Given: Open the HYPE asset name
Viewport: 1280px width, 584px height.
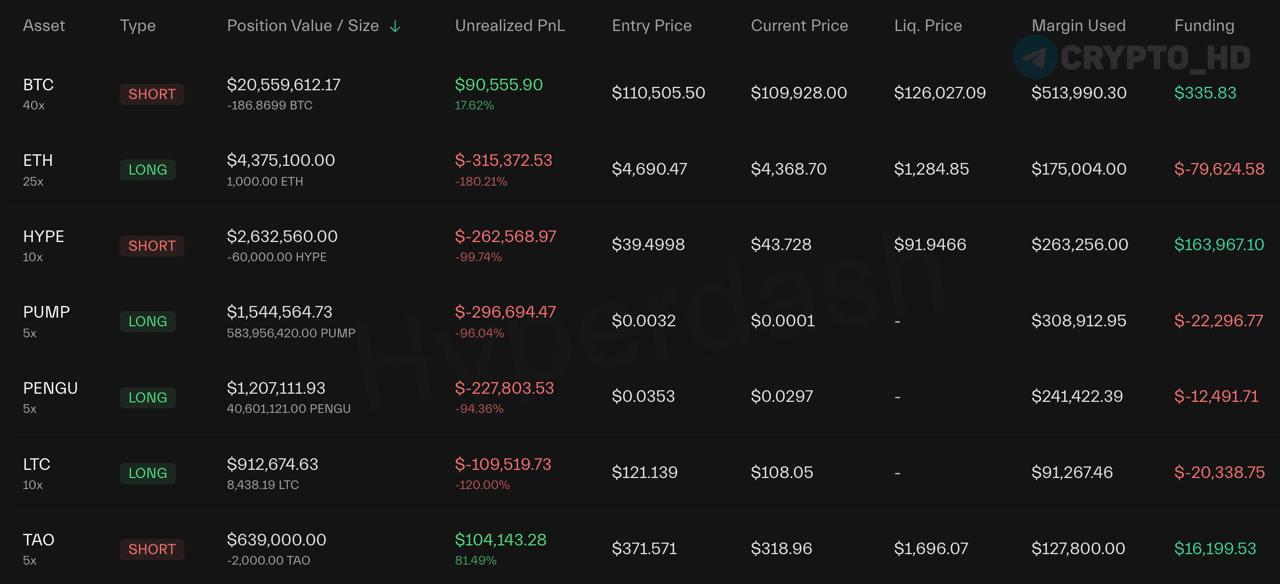Looking at the screenshot, I should click(43, 237).
